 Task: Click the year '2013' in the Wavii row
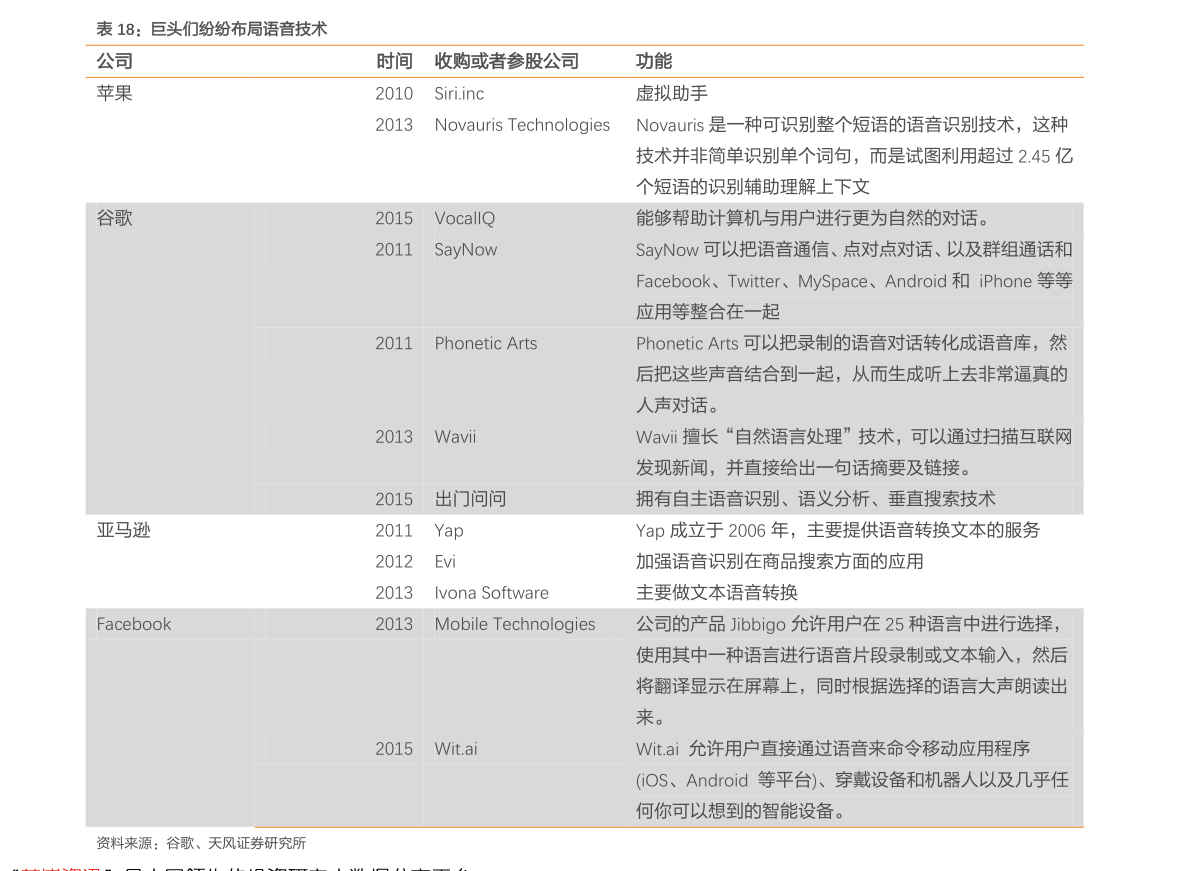pos(394,437)
